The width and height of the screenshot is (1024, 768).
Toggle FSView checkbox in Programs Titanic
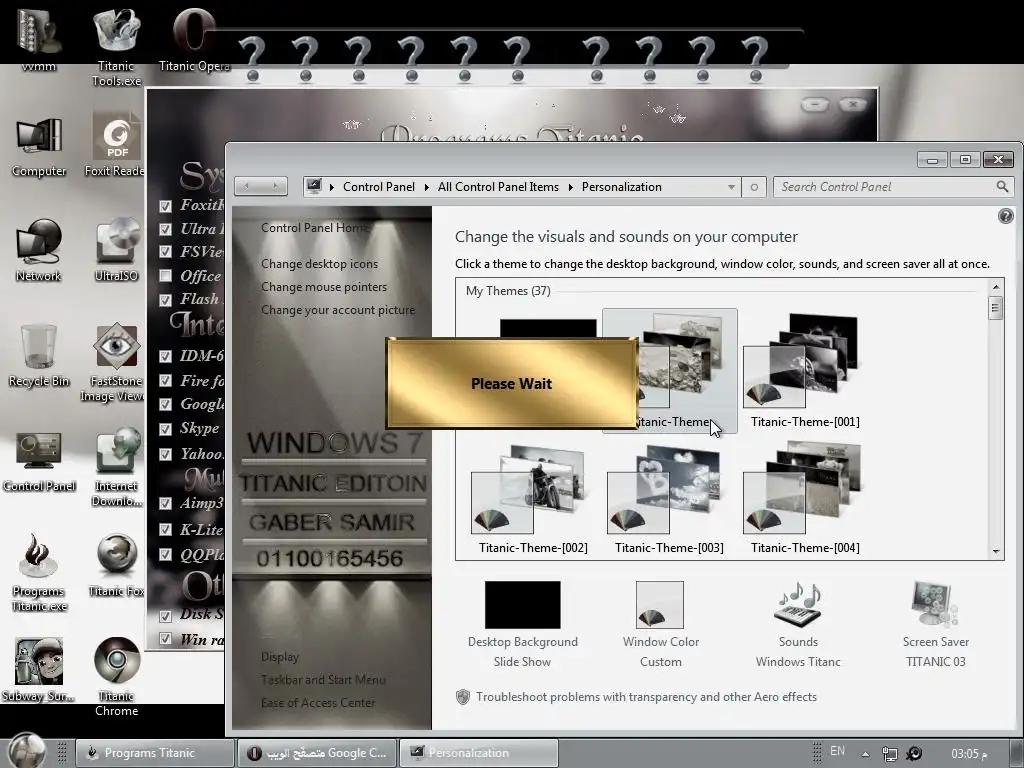point(165,251)
